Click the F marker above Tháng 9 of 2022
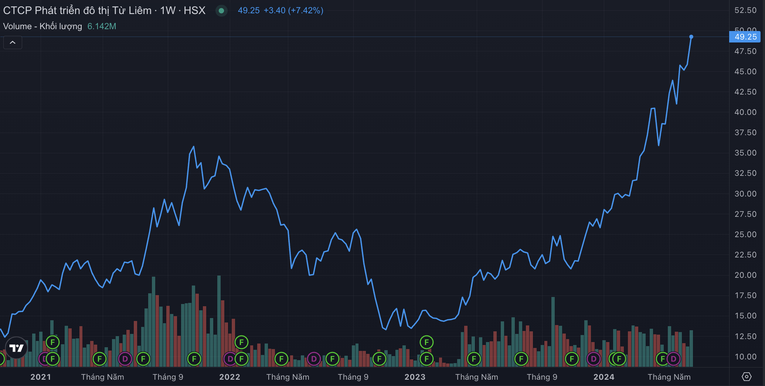Image resolution: width=765 pixels, height=386 pixels. [x=332, y=359]
